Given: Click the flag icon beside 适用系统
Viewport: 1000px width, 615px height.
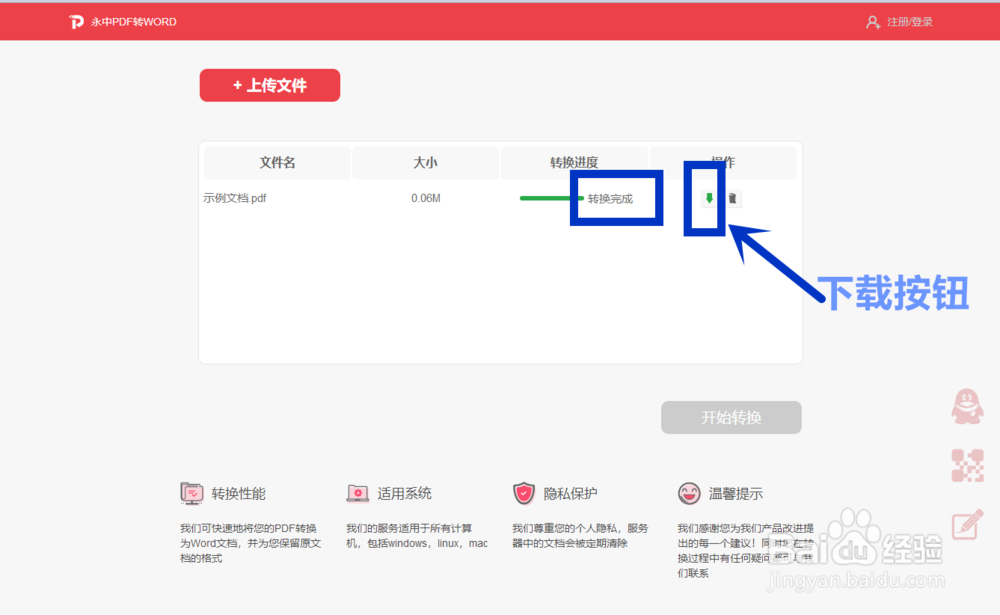Looking at the screenshot, I should [358, 492].
